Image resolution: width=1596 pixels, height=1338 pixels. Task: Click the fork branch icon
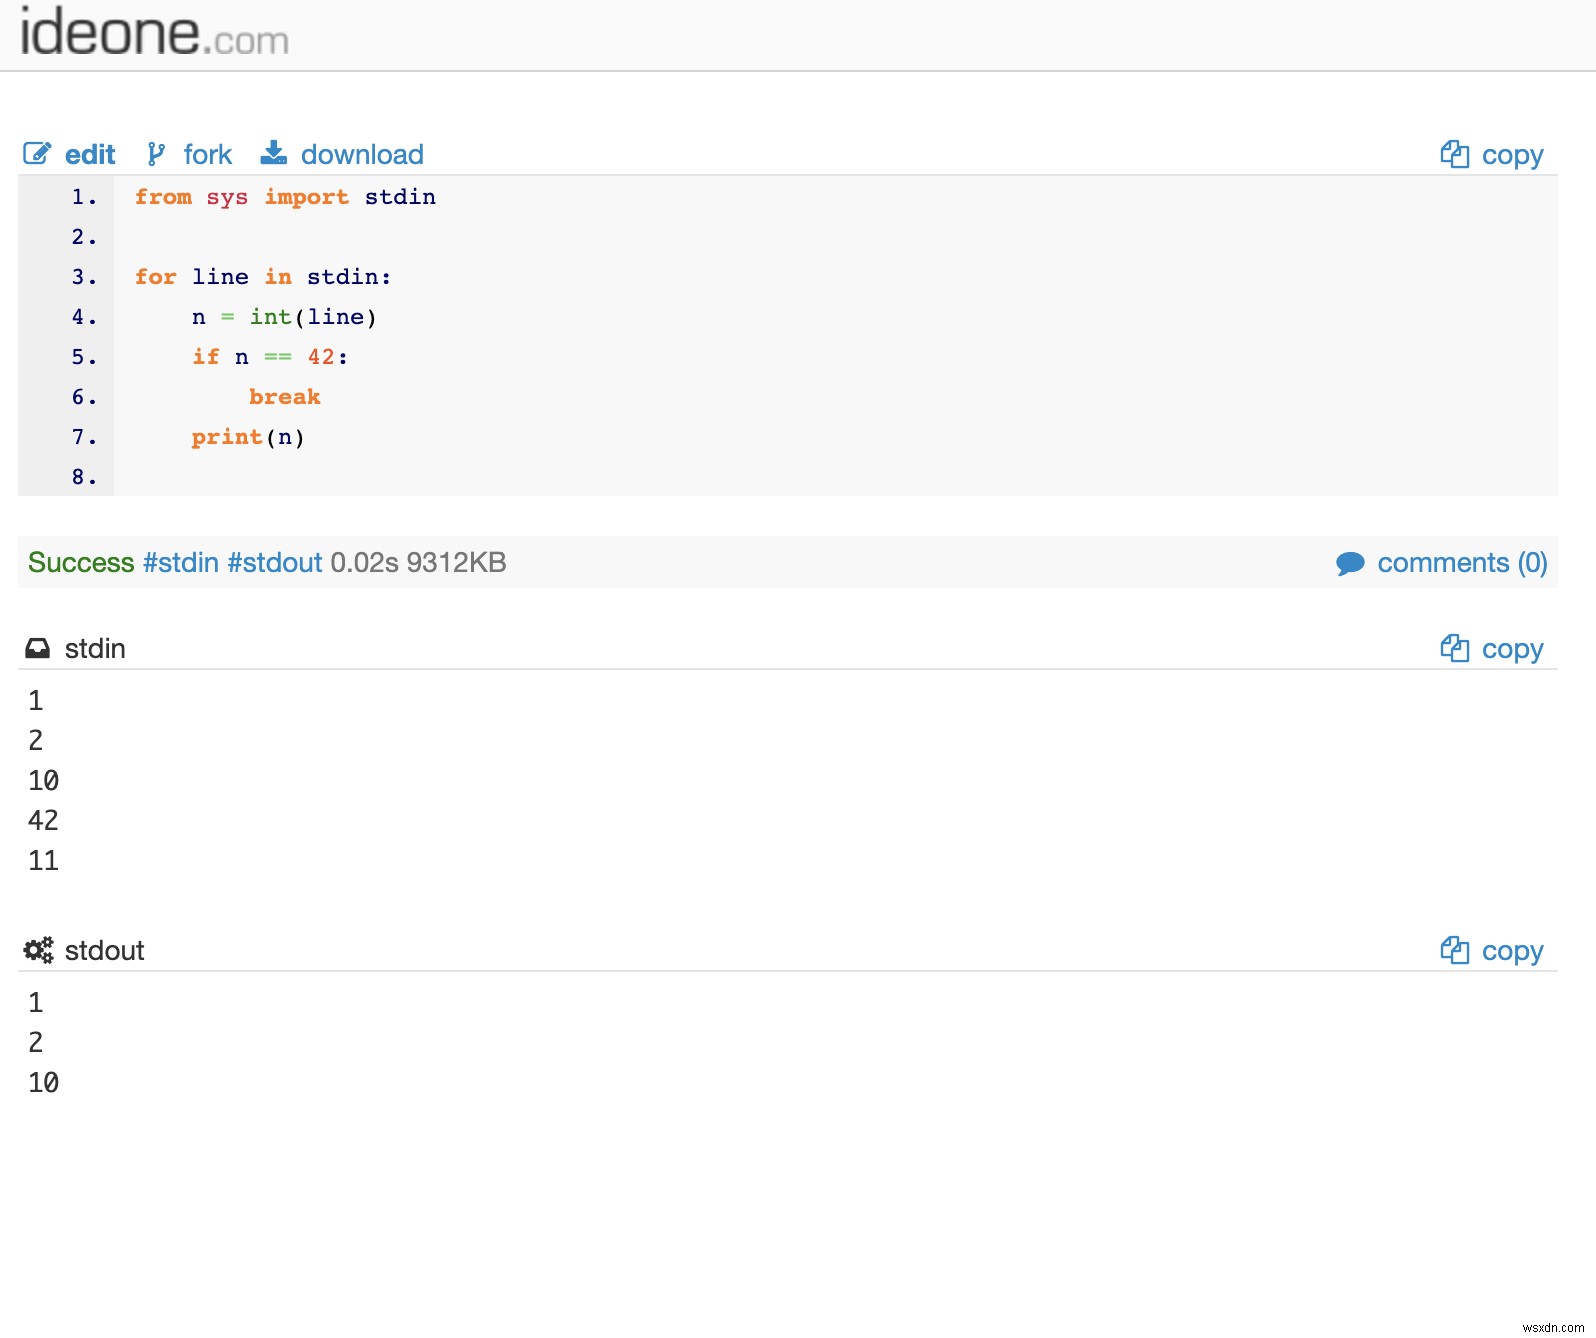(156, 154)
